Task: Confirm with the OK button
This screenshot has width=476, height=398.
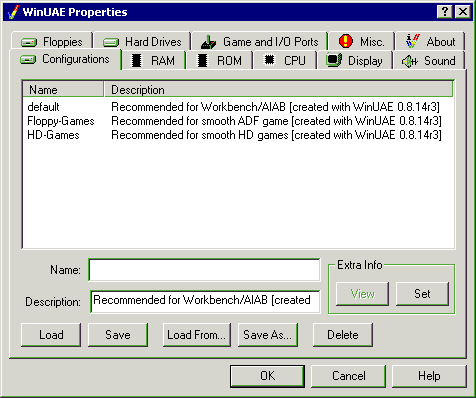Action: [x=267, y=376]
